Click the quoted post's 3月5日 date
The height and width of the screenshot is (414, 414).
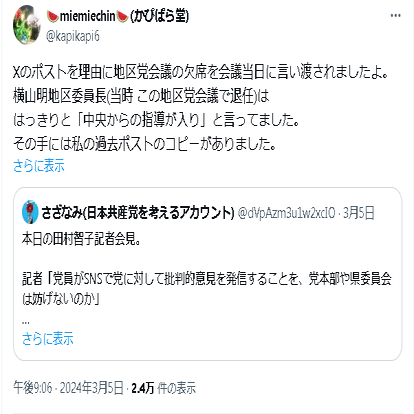coord(359,213)
